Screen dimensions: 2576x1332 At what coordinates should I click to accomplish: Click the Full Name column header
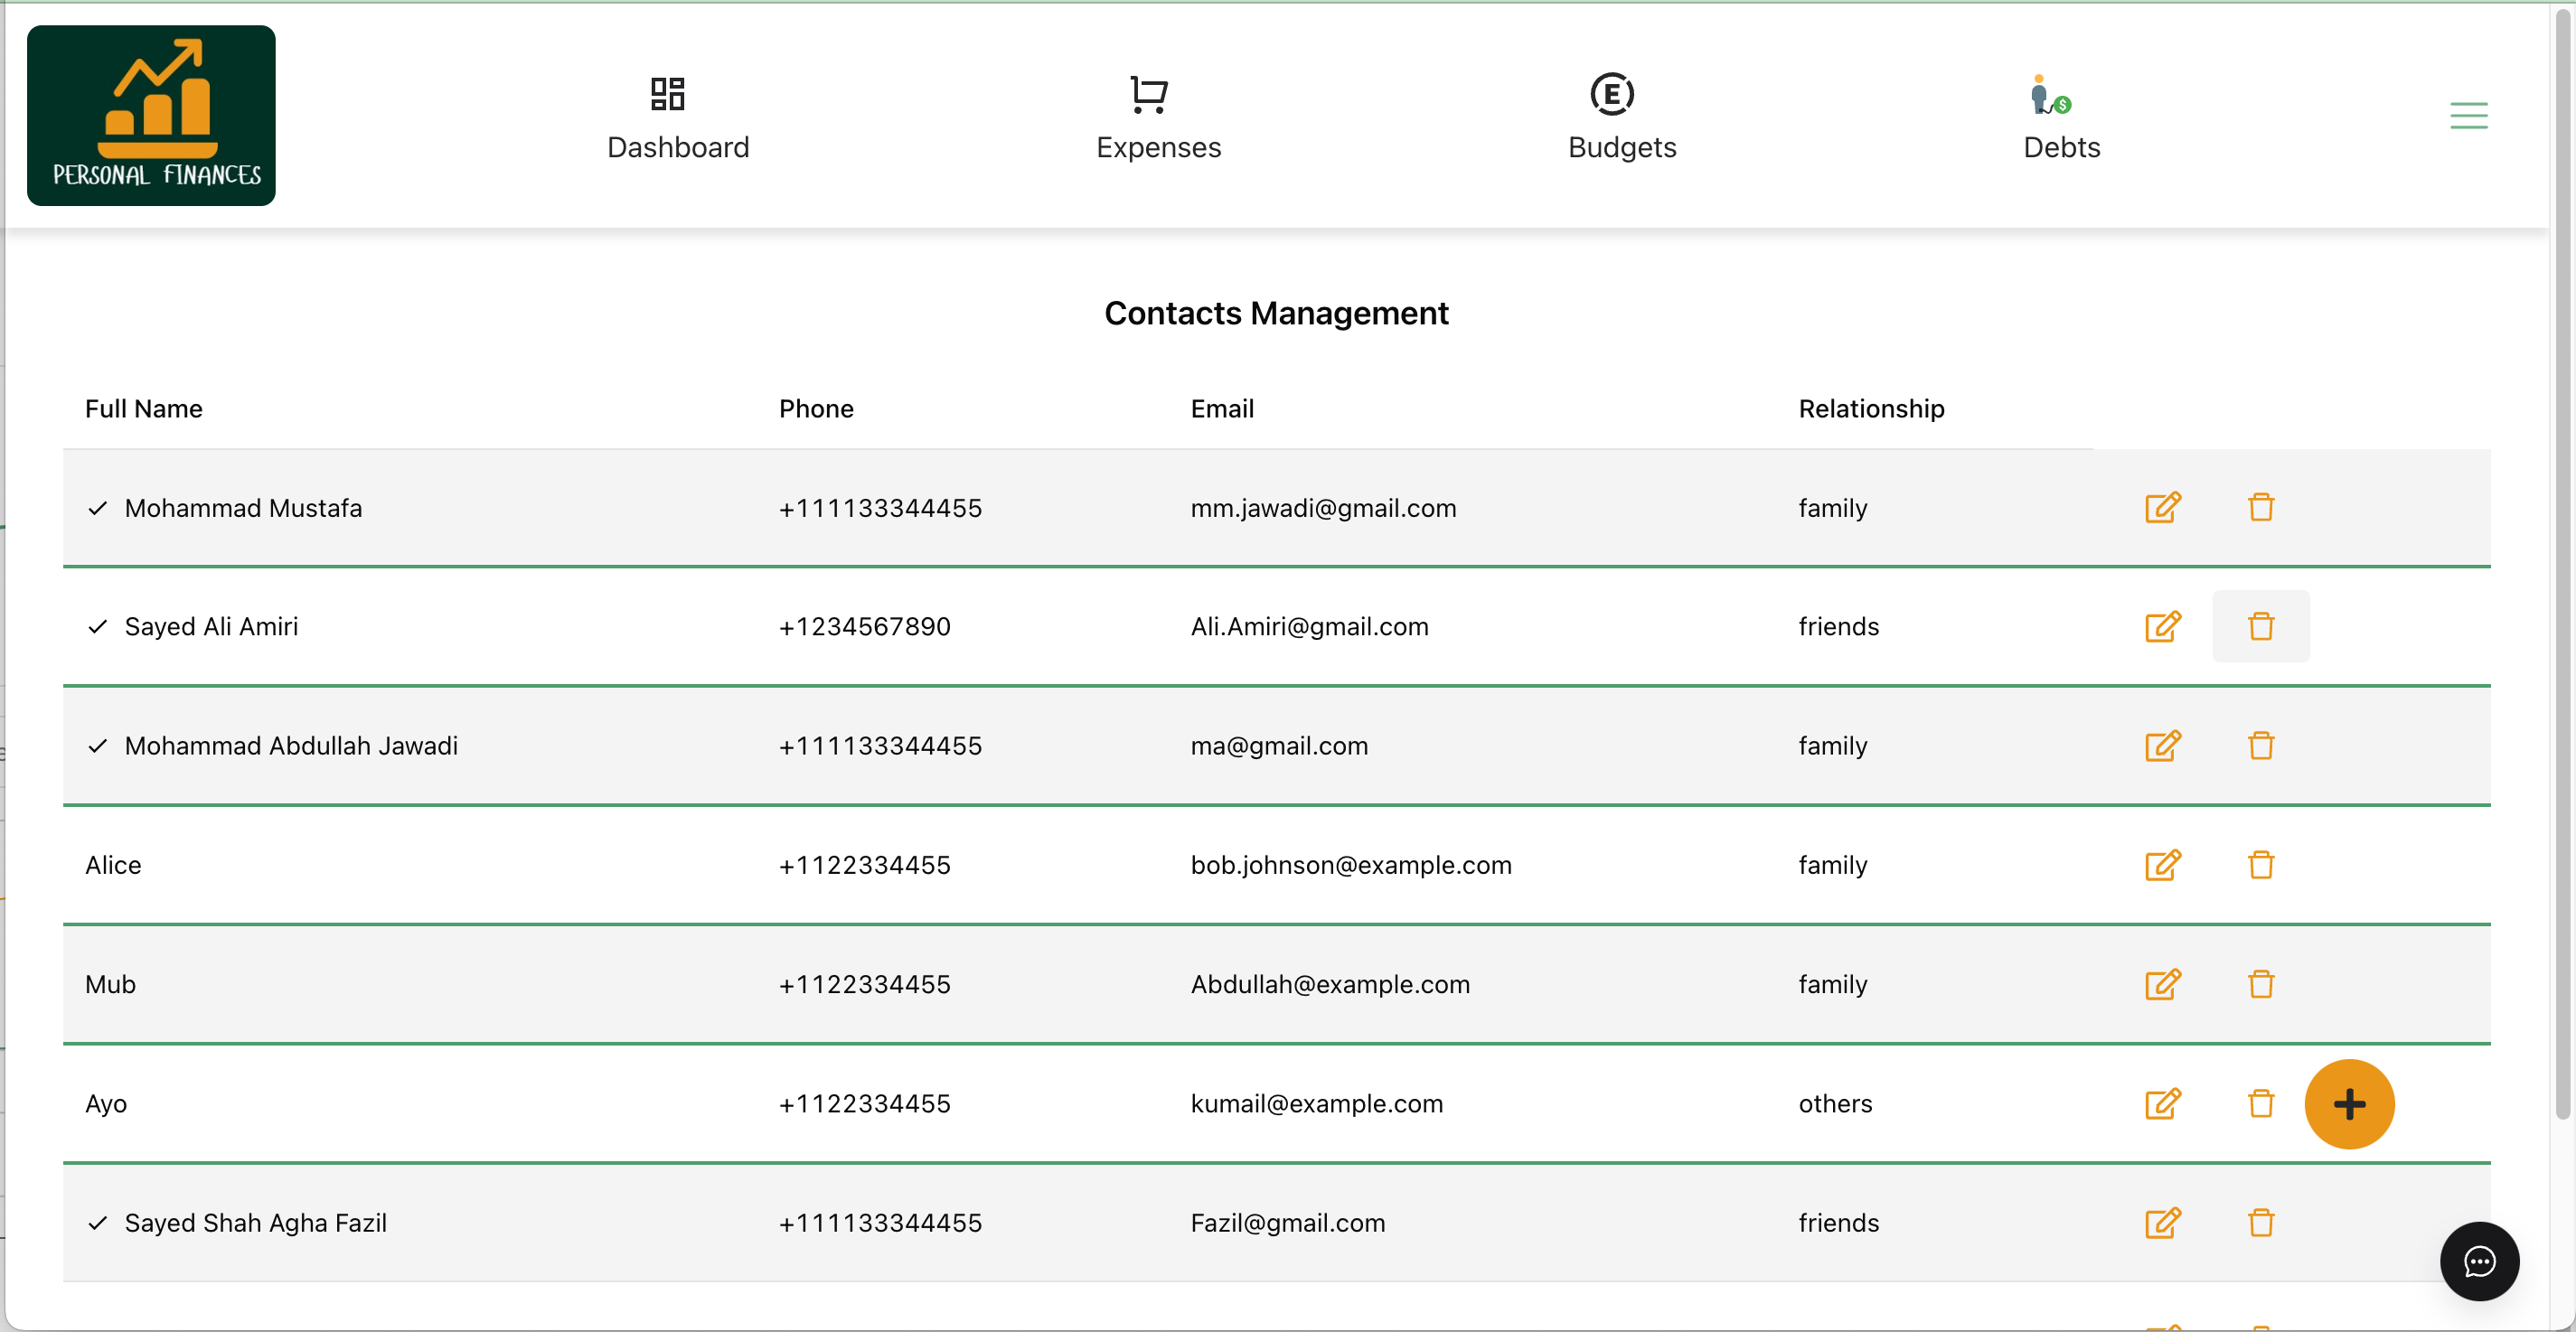pos(144,409)
